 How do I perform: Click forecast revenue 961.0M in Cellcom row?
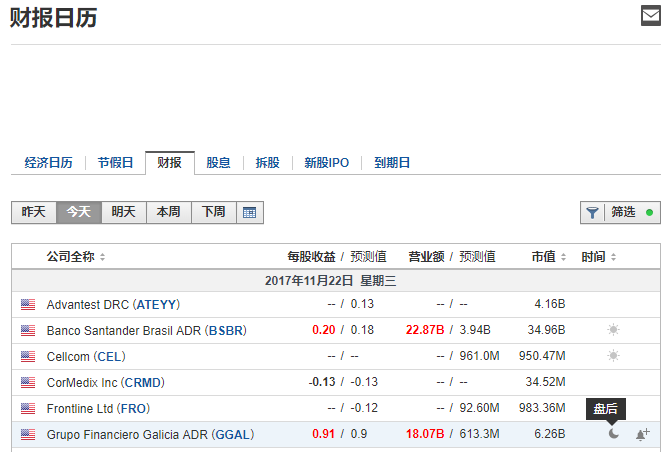479,356
